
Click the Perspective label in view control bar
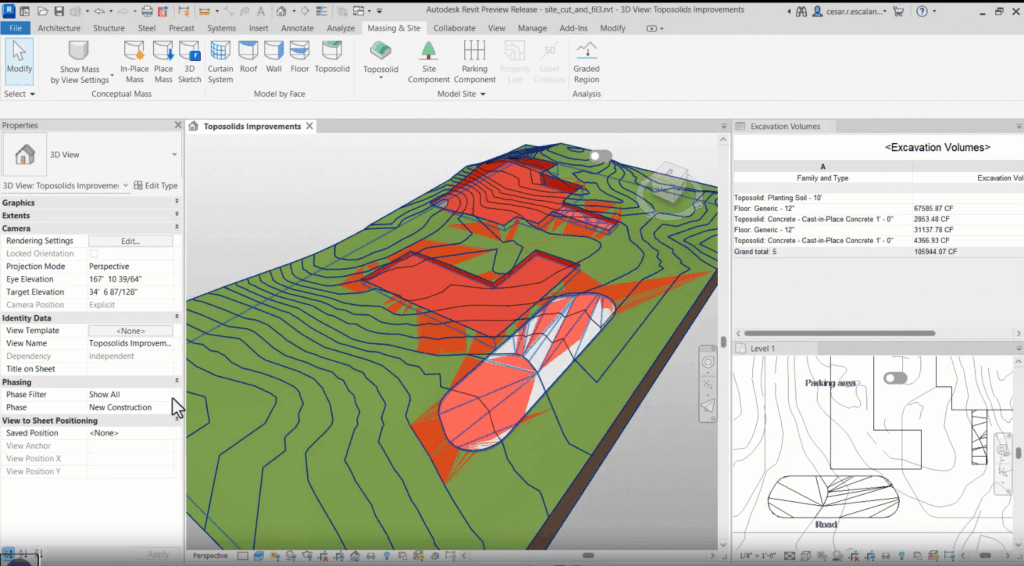coord(210,556)
